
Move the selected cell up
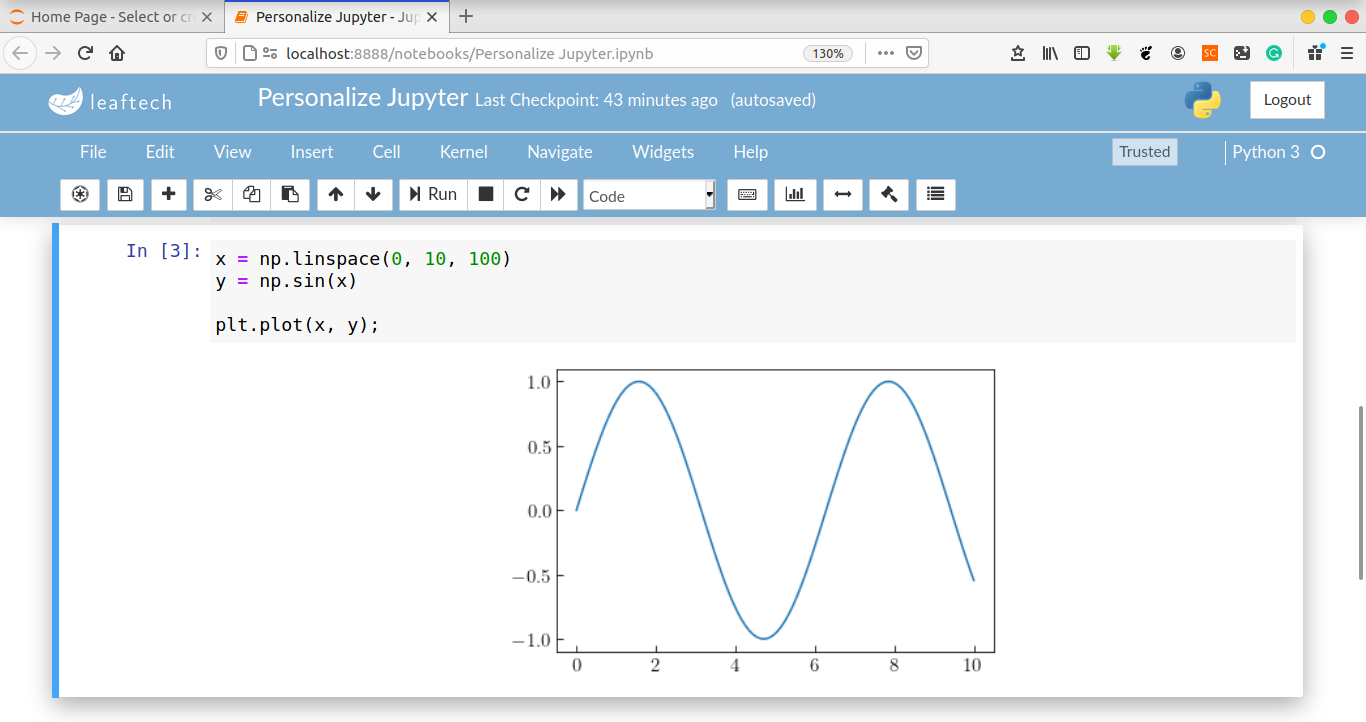coord(336,195)
